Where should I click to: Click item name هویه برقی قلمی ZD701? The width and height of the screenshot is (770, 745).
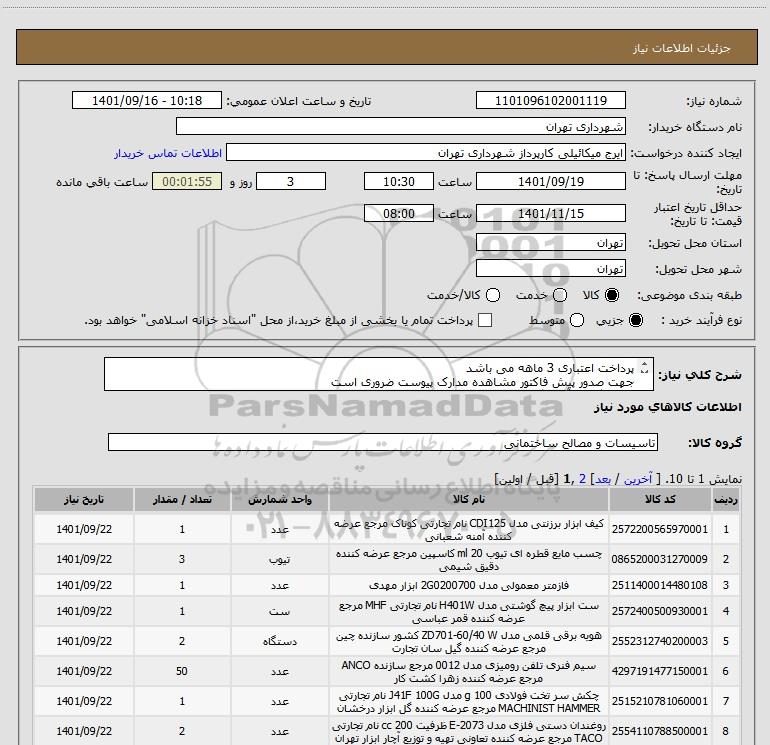tap(469, 641)
